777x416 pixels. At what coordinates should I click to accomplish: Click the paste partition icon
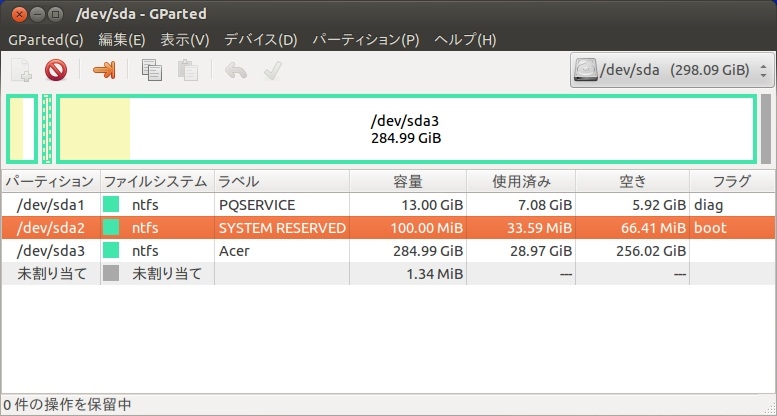[187, 71]
